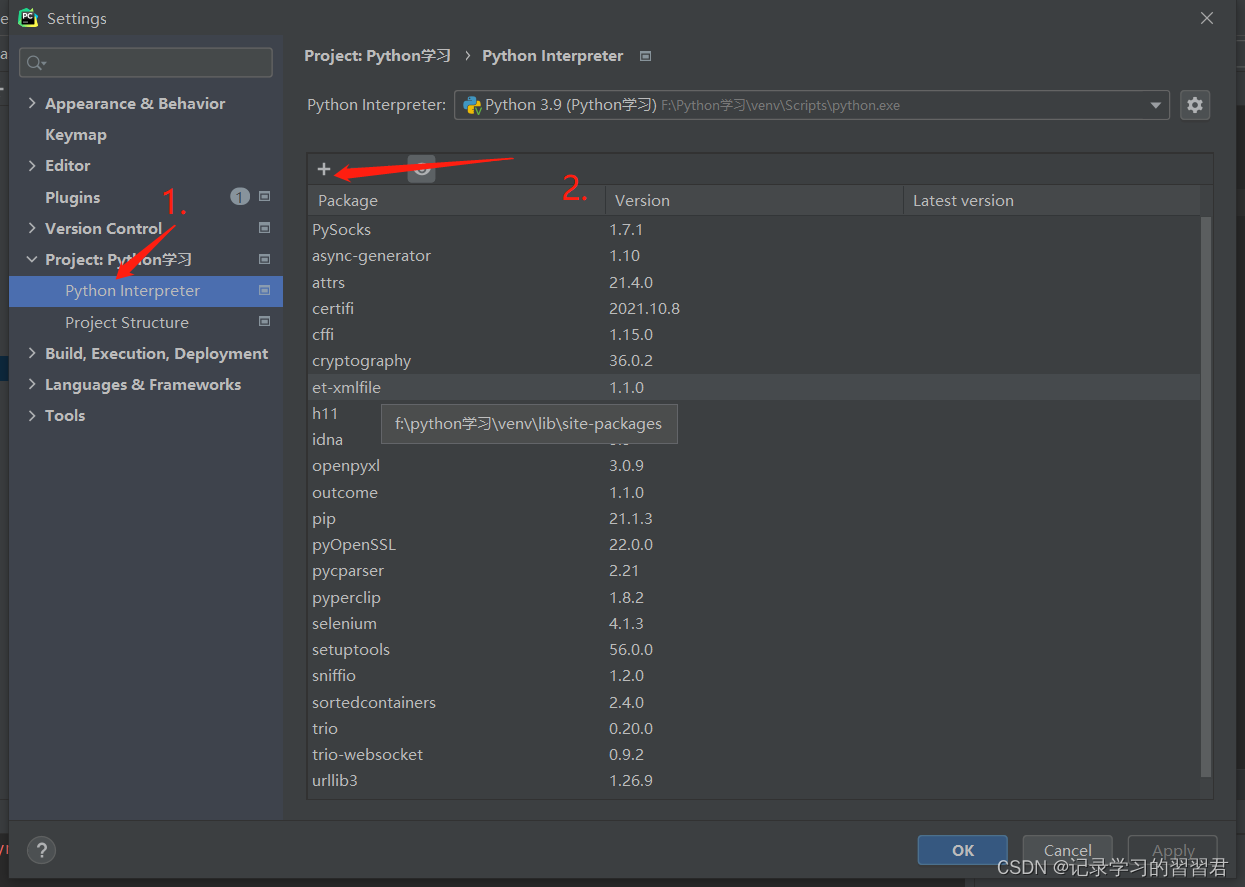1245x887 pixels.
Task: Sort by the Package column header
Action: click(x=457, y=200)
